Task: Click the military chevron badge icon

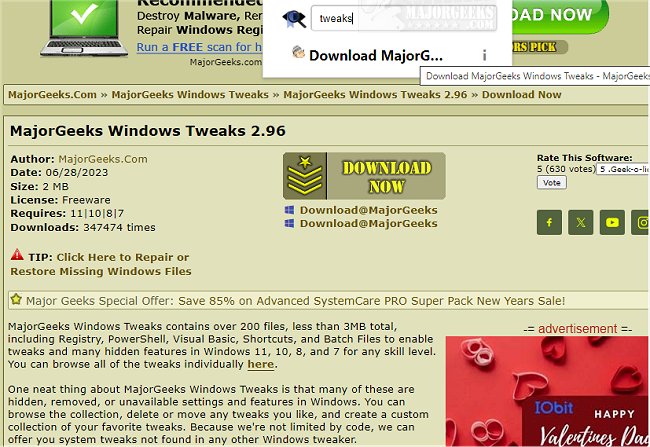Action: click(305, 176)
